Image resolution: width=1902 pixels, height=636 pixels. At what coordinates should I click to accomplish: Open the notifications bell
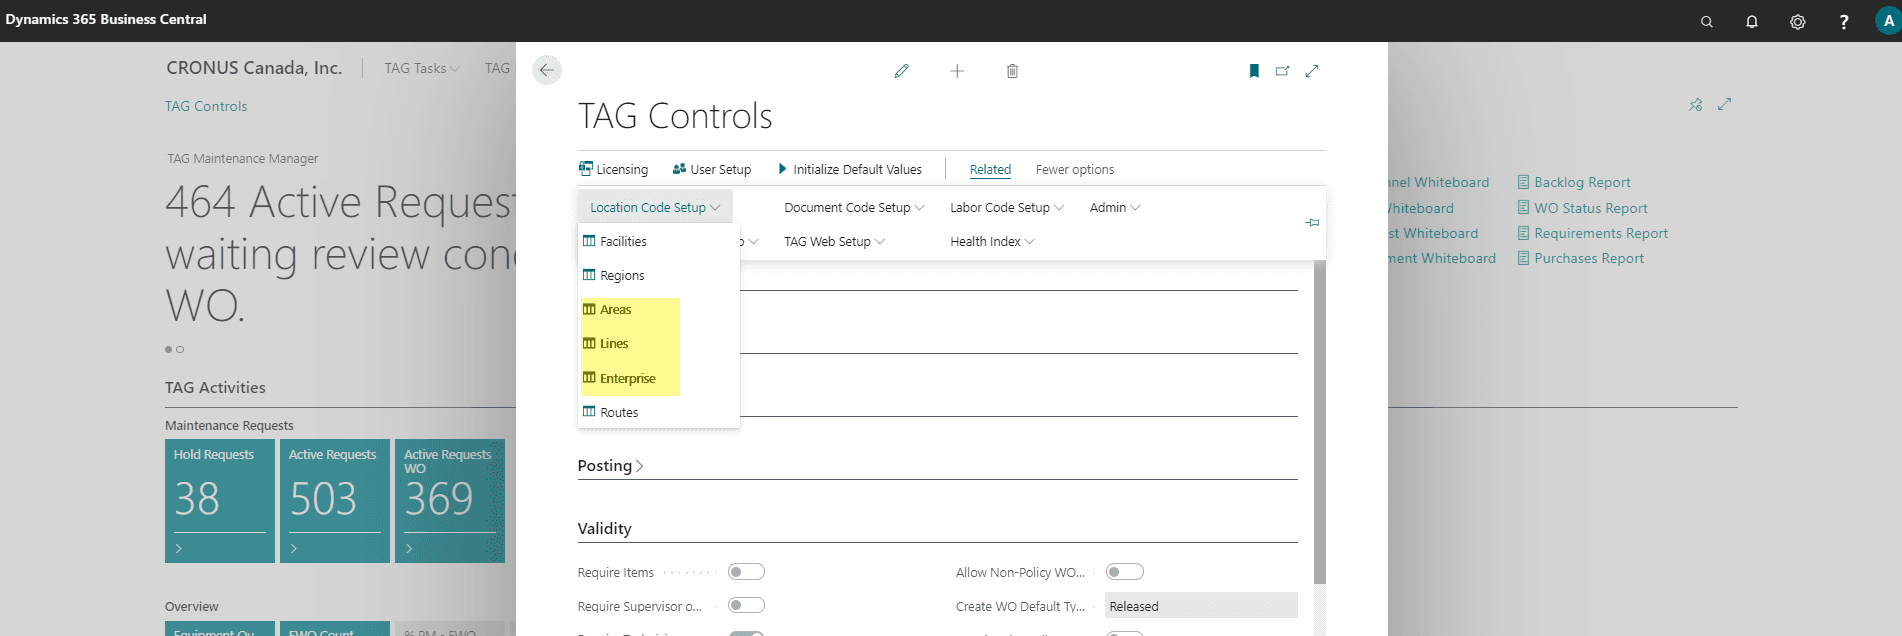[x=1752, y=21]
